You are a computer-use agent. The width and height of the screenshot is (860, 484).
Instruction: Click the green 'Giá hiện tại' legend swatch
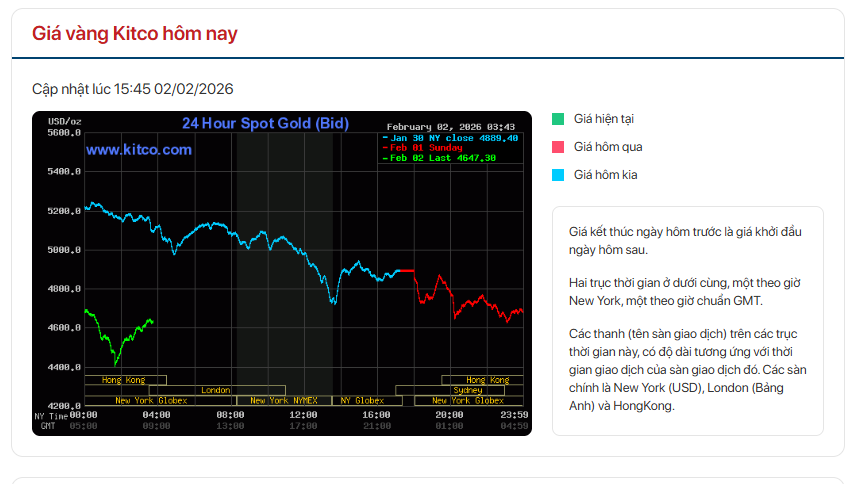pos(558,119)
